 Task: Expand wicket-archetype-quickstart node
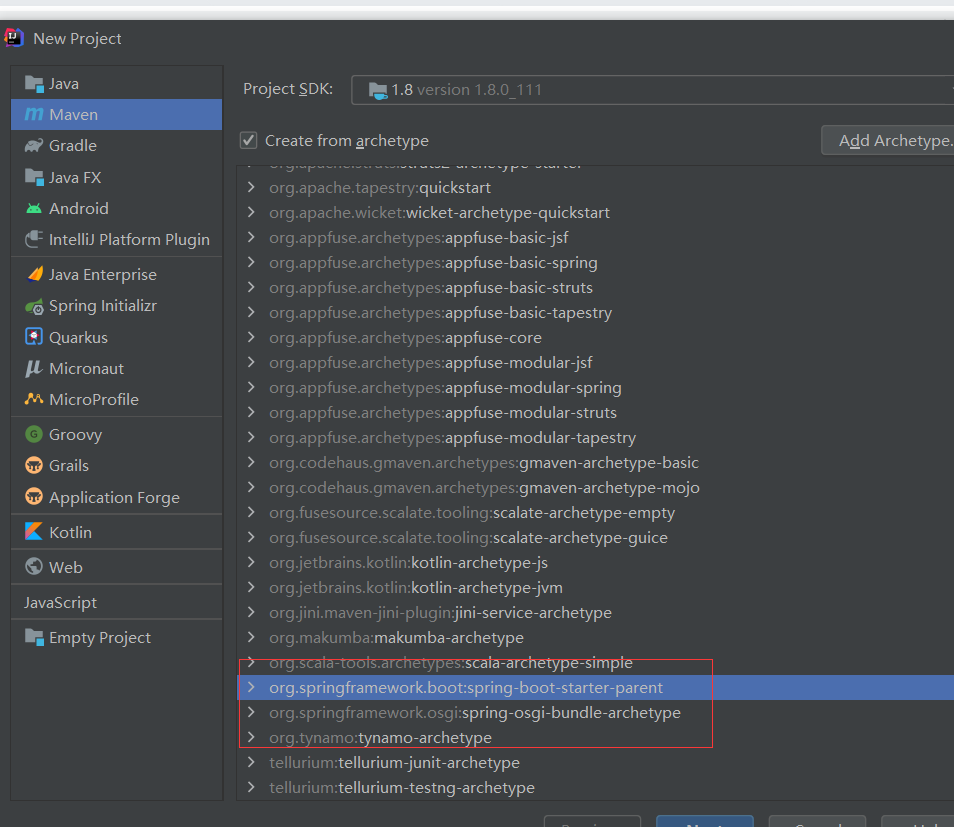251,212
